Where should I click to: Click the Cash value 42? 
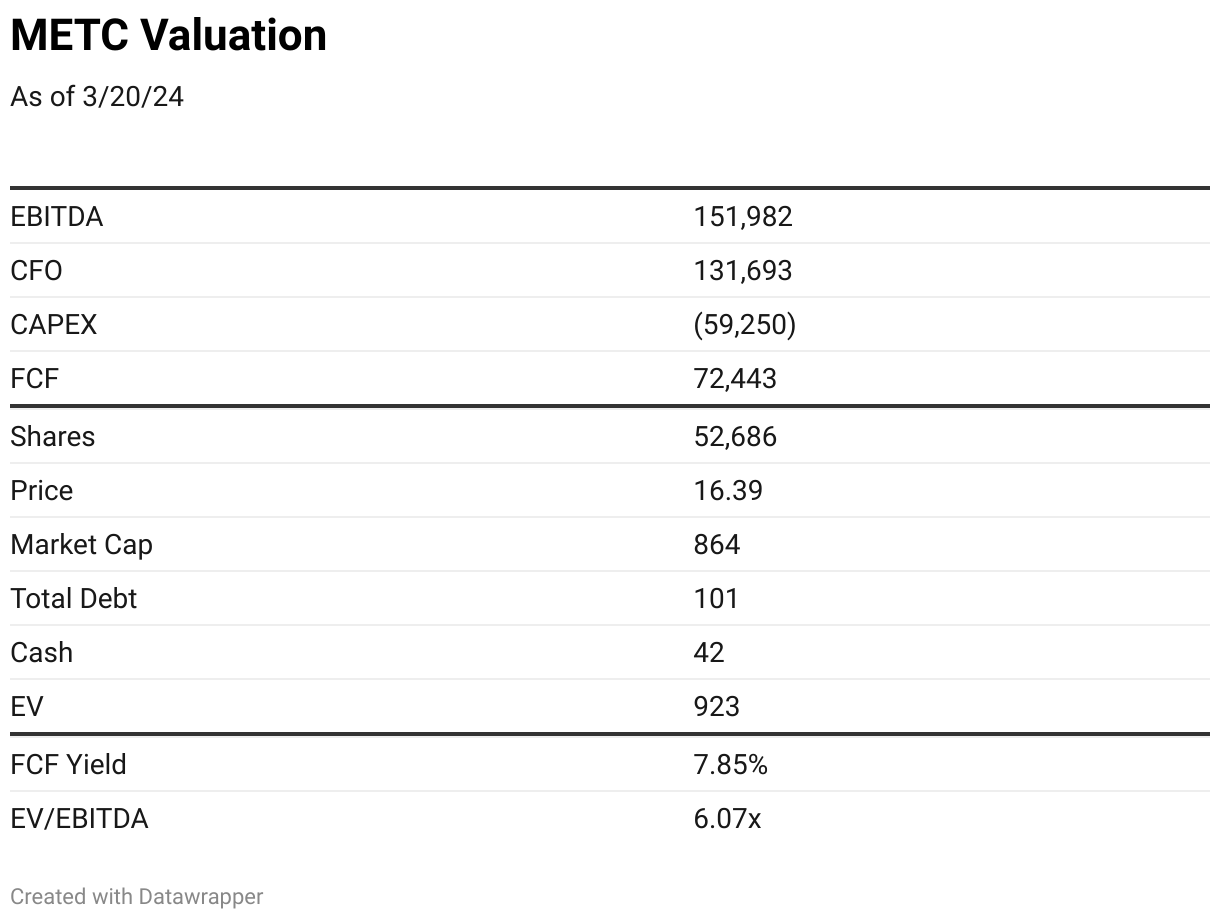(x=709, y=652)
